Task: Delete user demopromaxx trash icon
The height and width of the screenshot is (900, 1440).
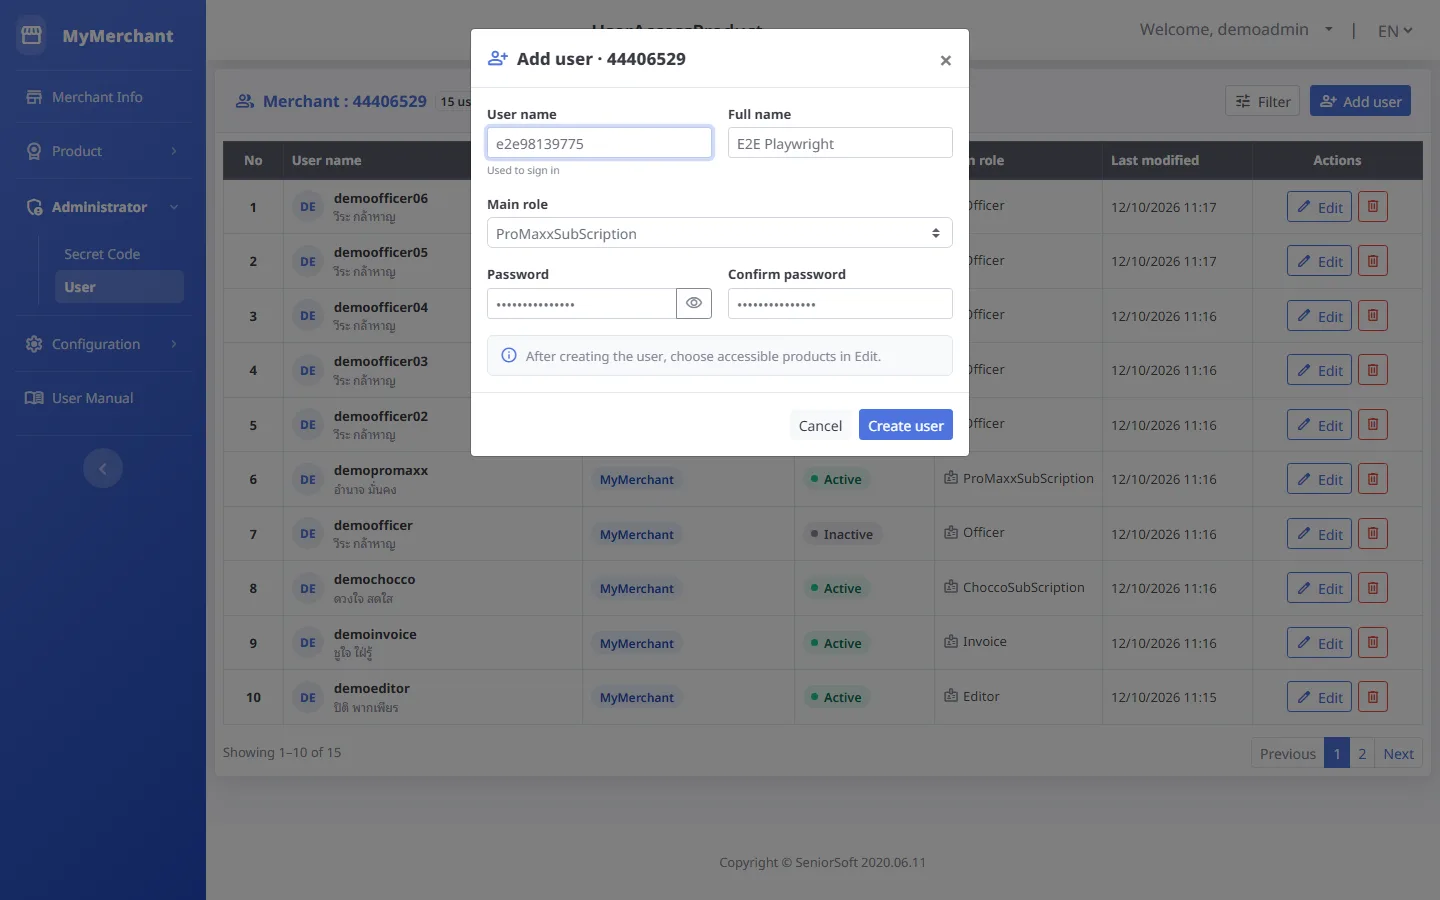Action: pyautogui.click(x=1373, y=479)
